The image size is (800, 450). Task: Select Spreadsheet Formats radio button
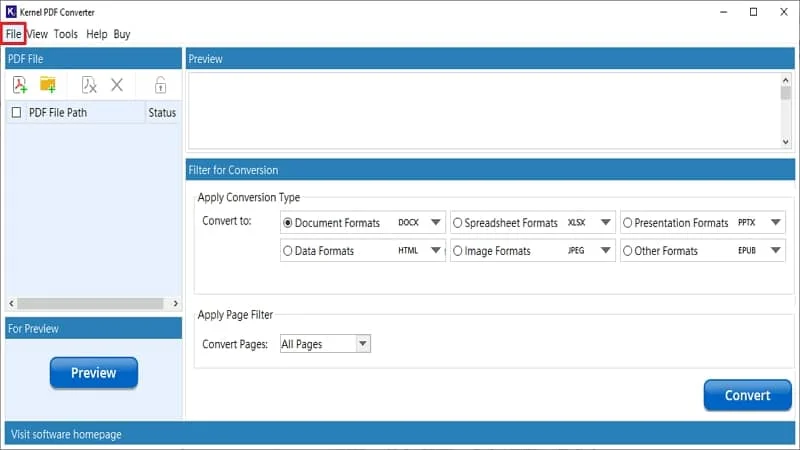[458, 223]
